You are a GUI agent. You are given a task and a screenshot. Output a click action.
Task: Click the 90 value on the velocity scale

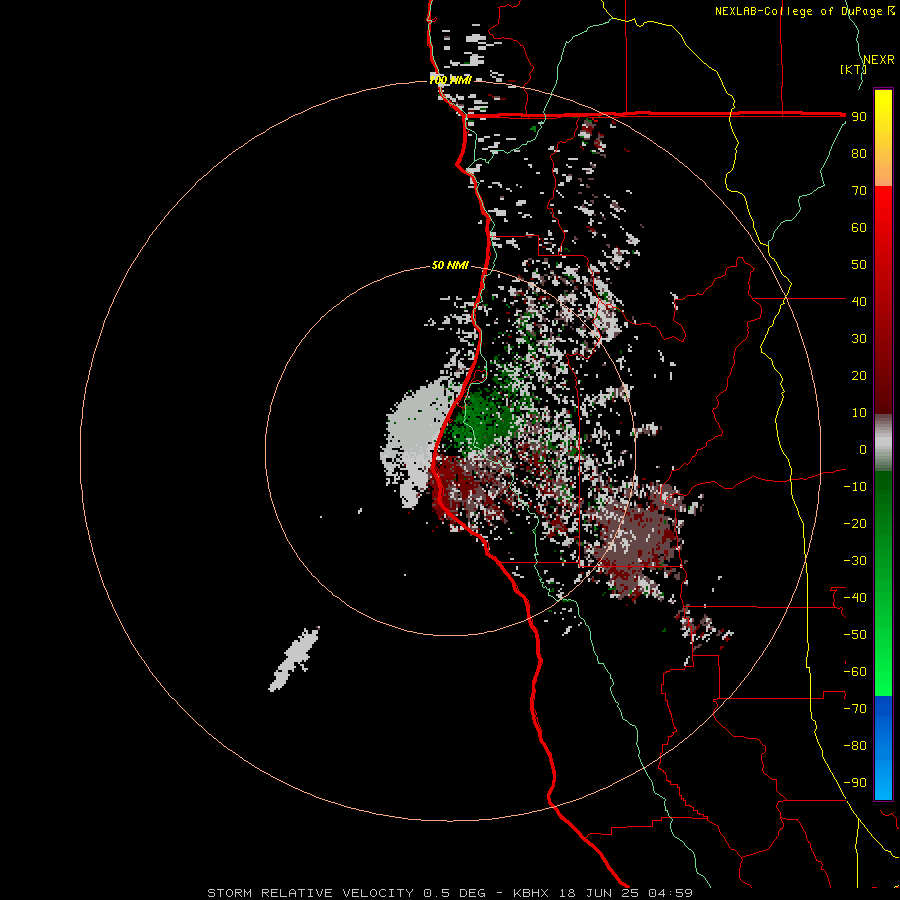(x=859, y=117)
